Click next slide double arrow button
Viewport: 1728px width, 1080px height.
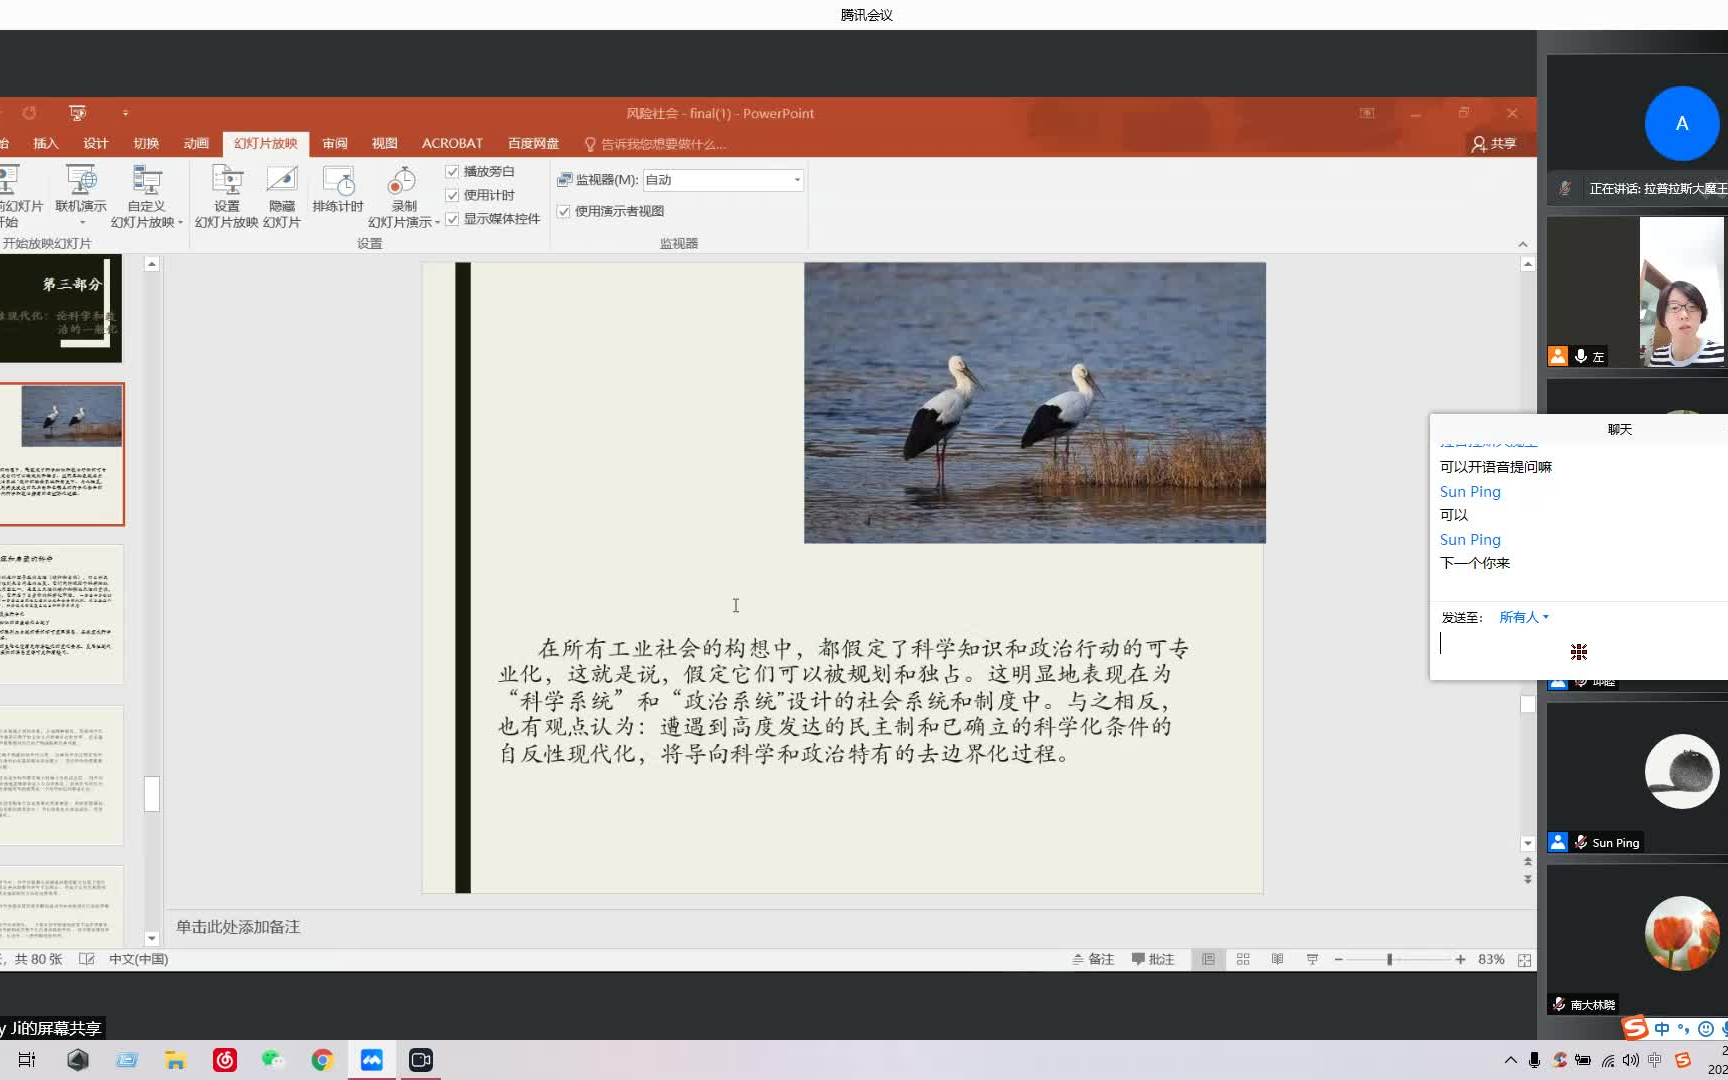pyautogui.click(x=1527, y=880)
